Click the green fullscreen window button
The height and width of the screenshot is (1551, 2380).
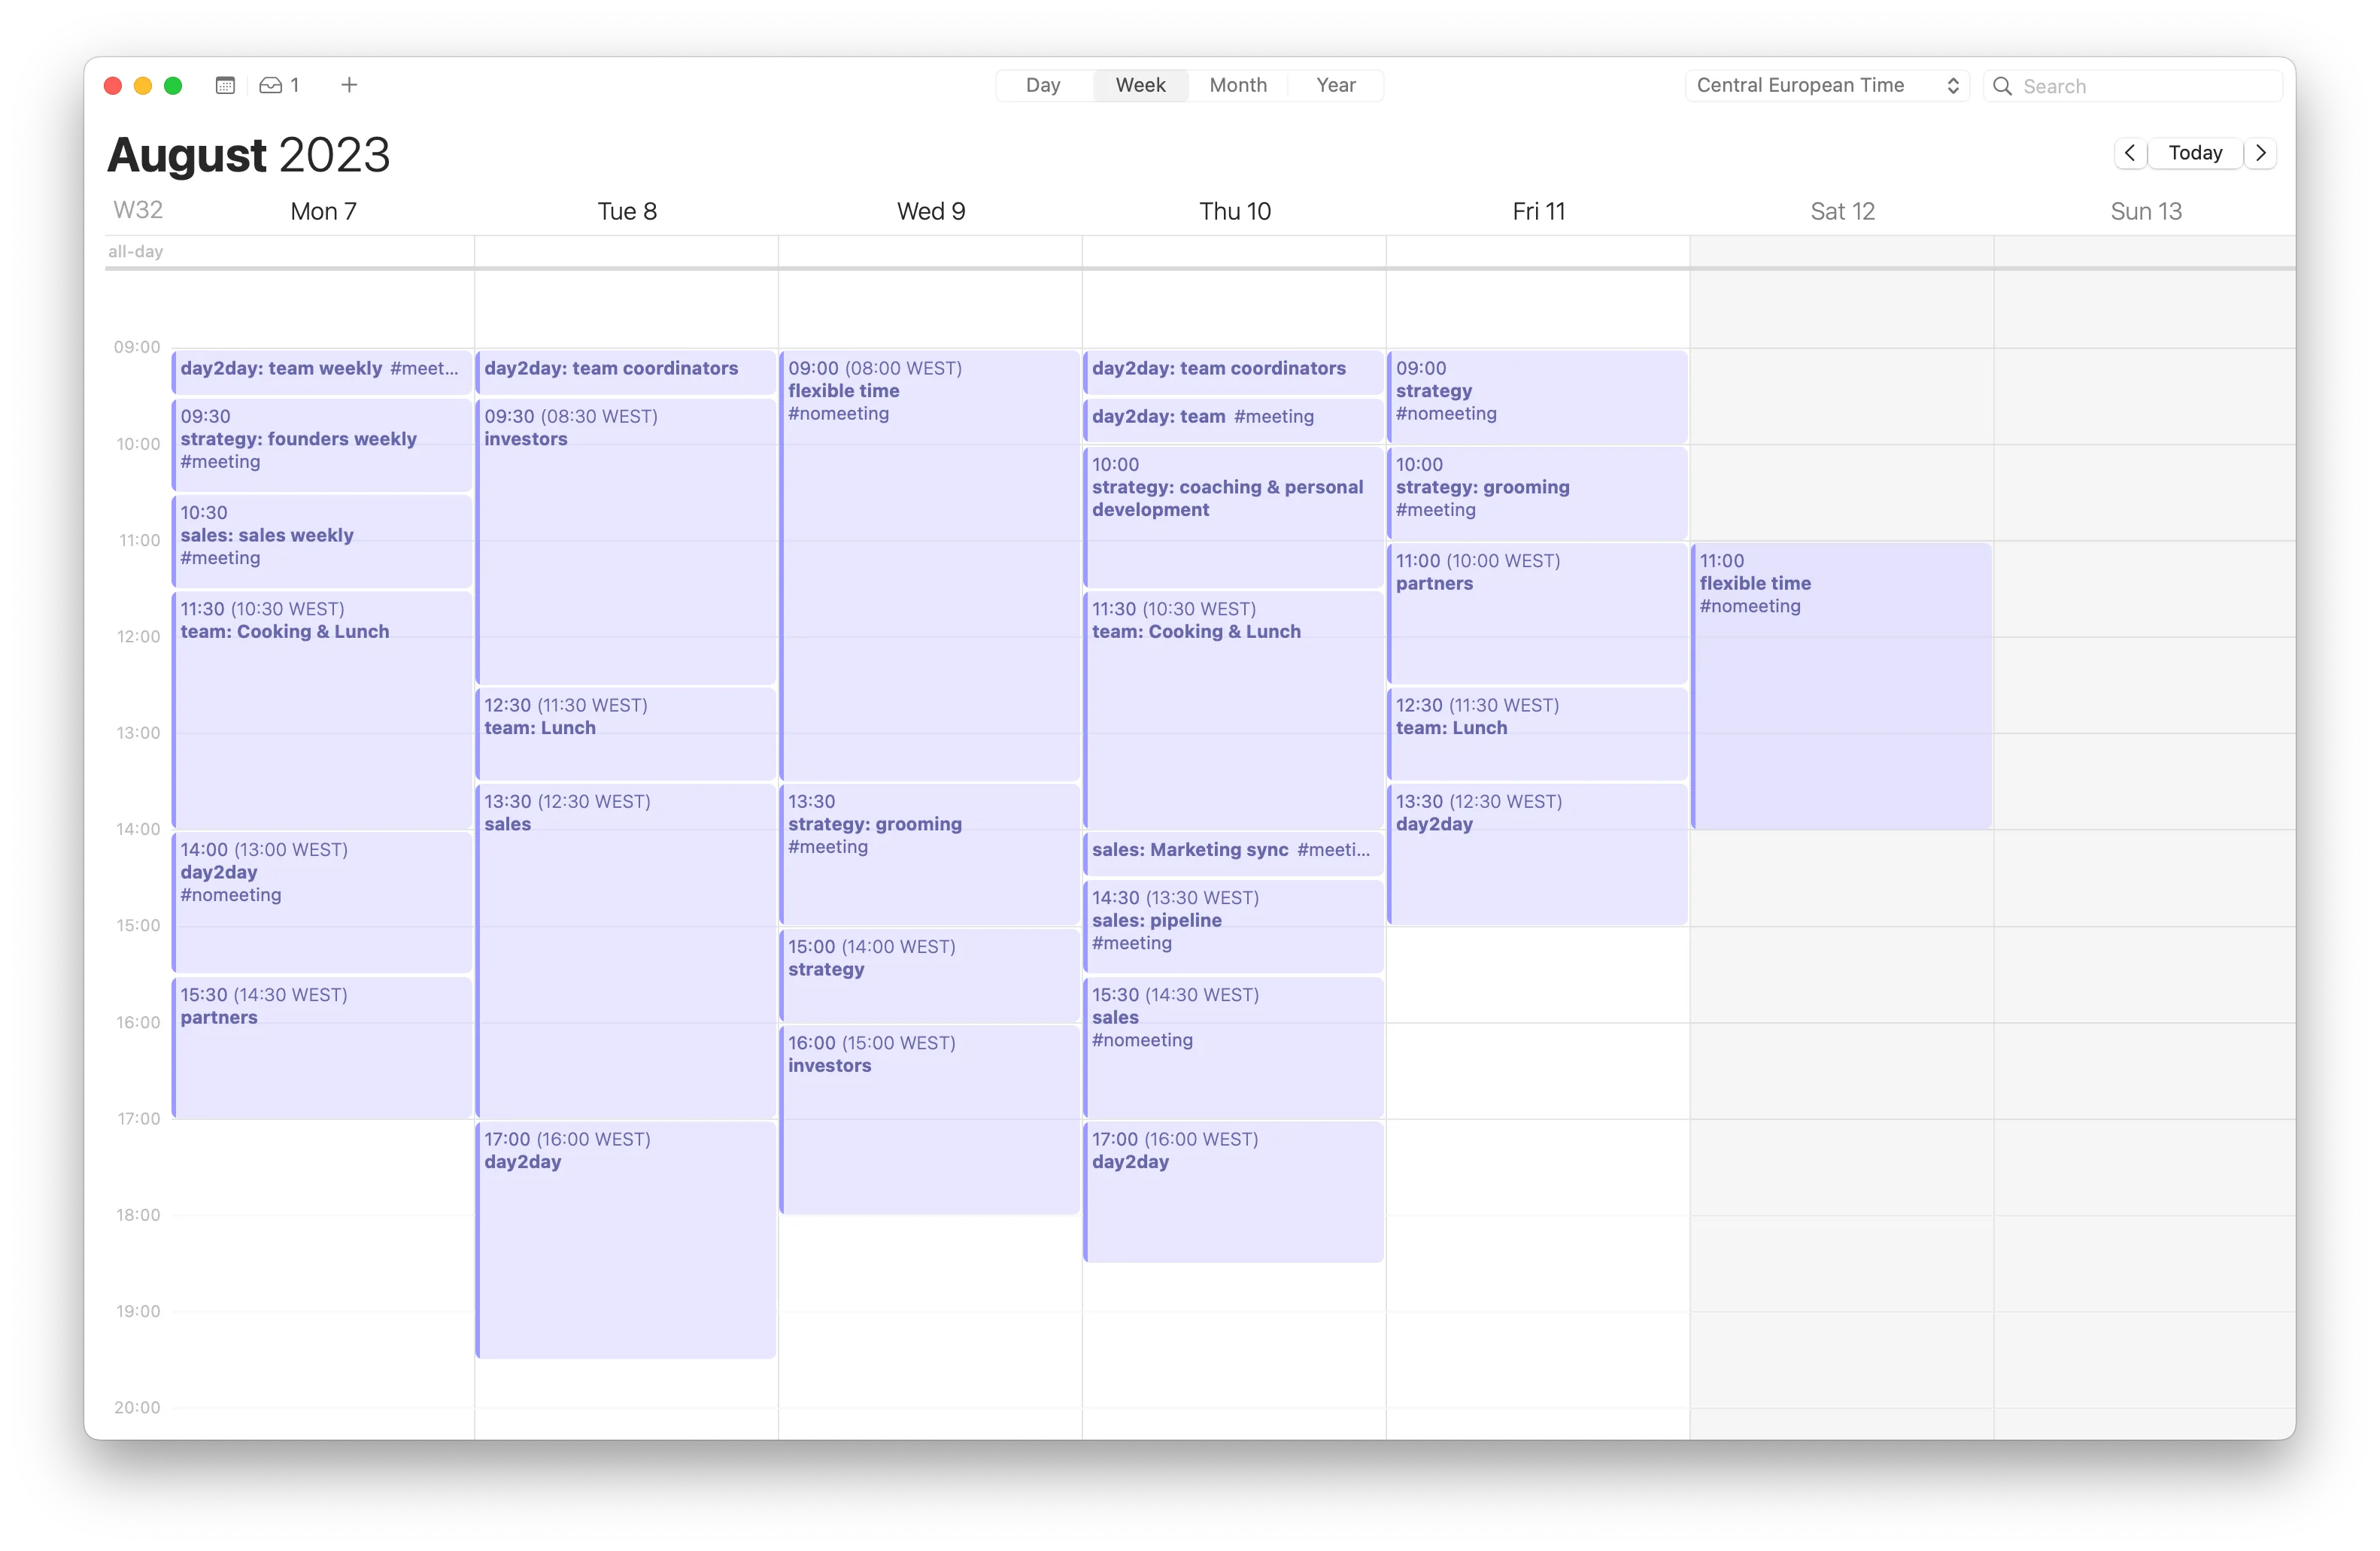(x=173, y=86)
